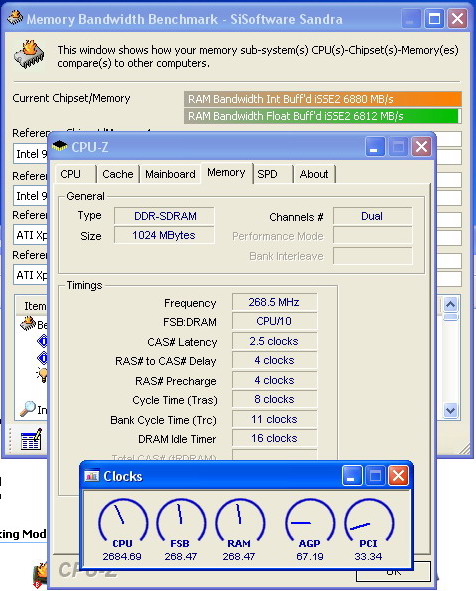
Task: Click the DRAM Idle Timer 16 clocks
Action: coord(274,438)
